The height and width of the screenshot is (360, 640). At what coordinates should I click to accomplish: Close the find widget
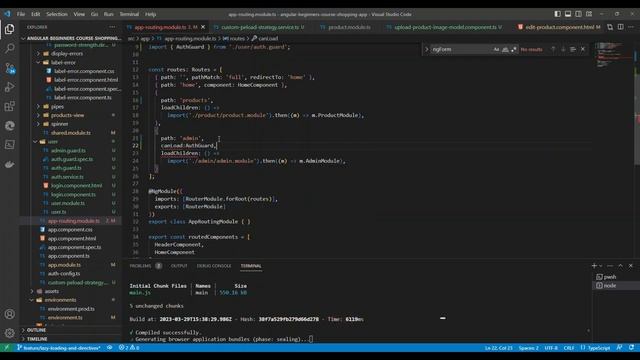click(583, 49)
